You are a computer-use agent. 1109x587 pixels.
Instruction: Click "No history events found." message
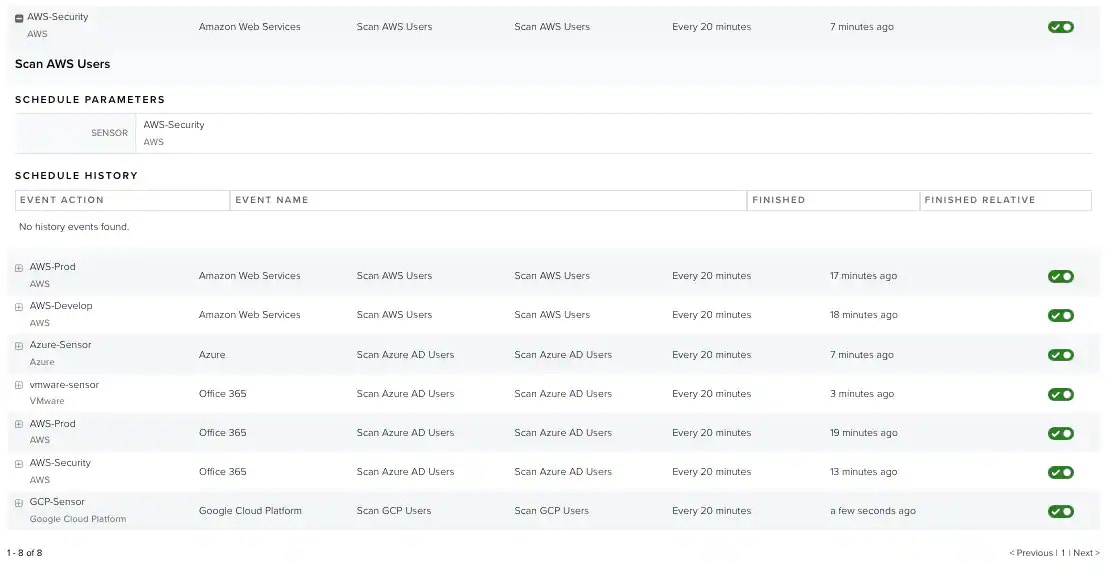74,227
